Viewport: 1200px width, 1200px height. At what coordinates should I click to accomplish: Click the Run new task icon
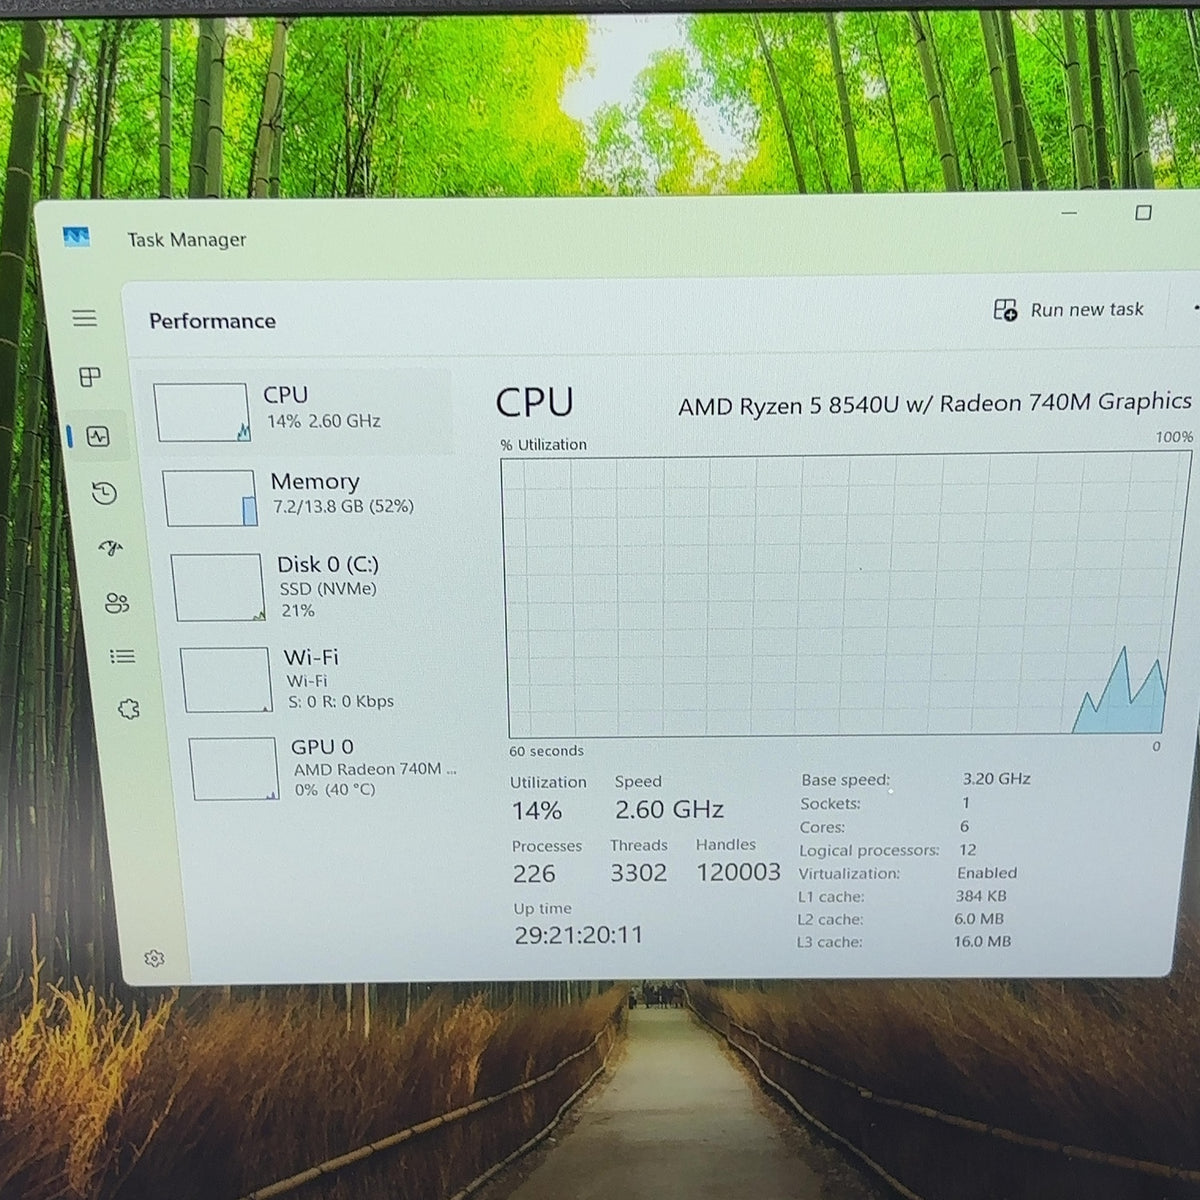[x=1005, y=310]
